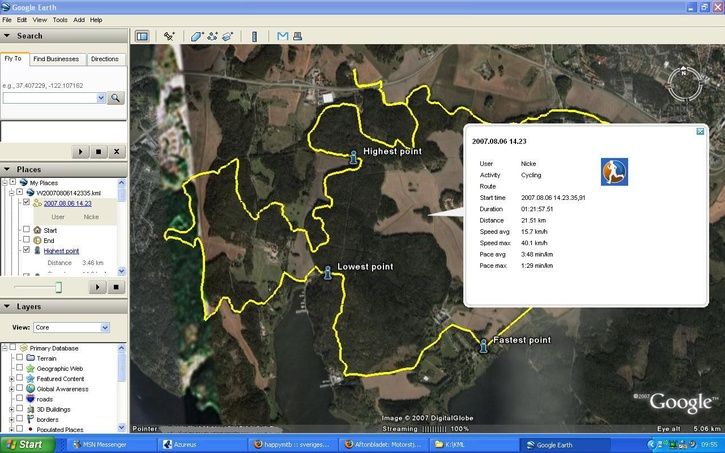This screenshot has height=453, width=725.
Task: Toggle the sidebar panel toolbar icon
Action: click(x=141, y=36)
